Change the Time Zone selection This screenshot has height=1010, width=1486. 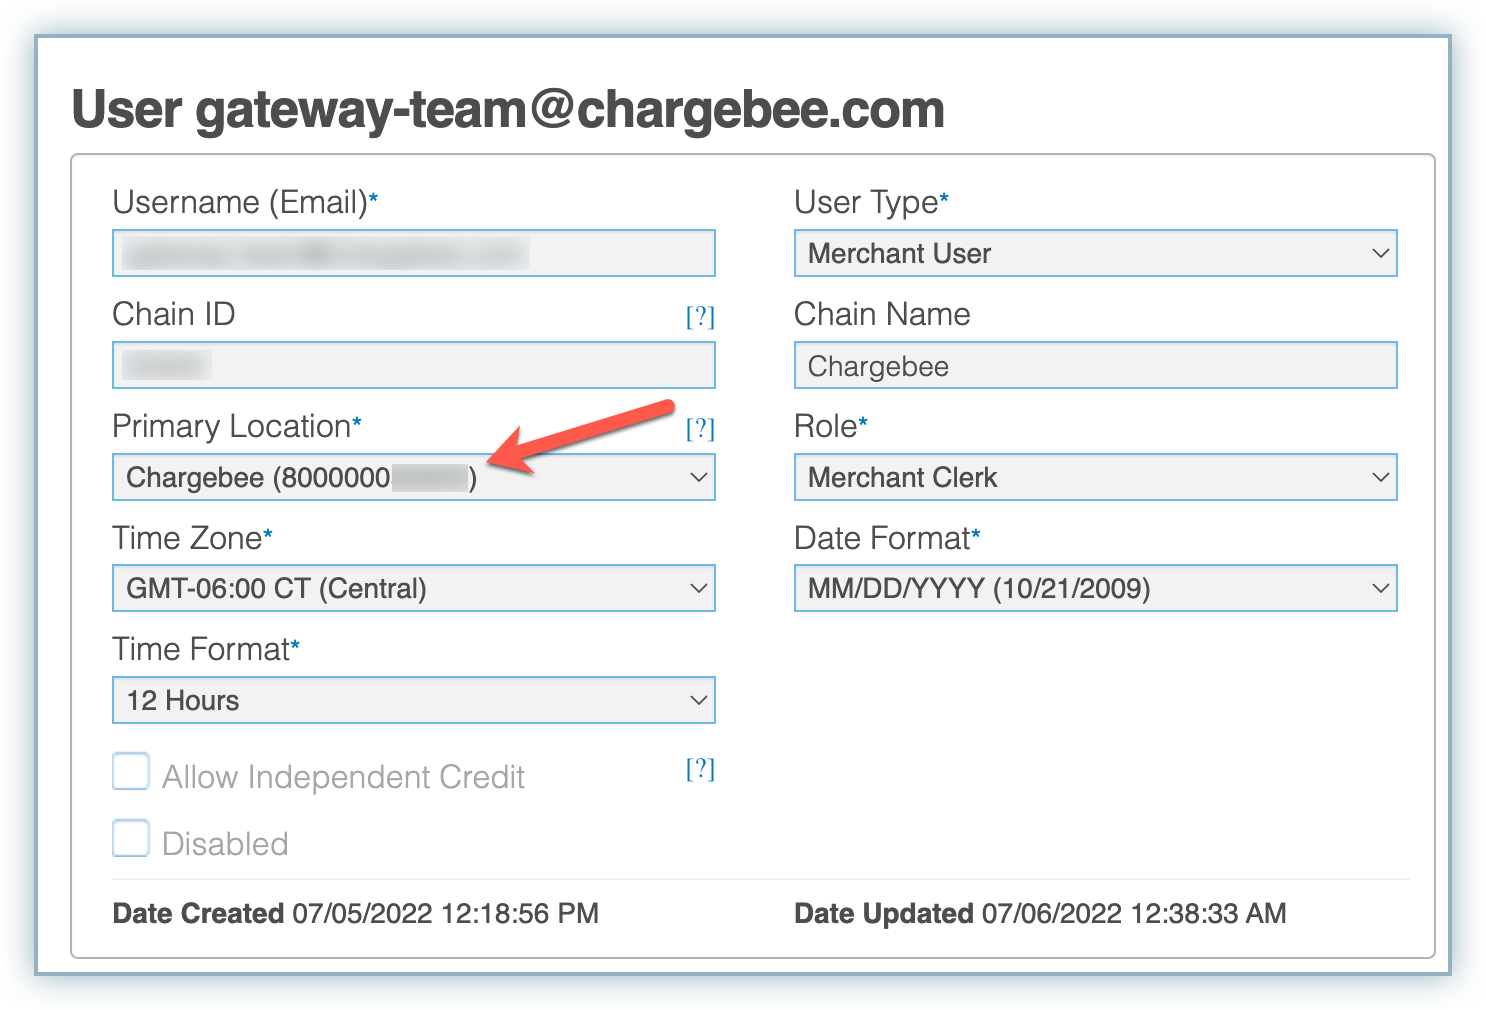413,589
